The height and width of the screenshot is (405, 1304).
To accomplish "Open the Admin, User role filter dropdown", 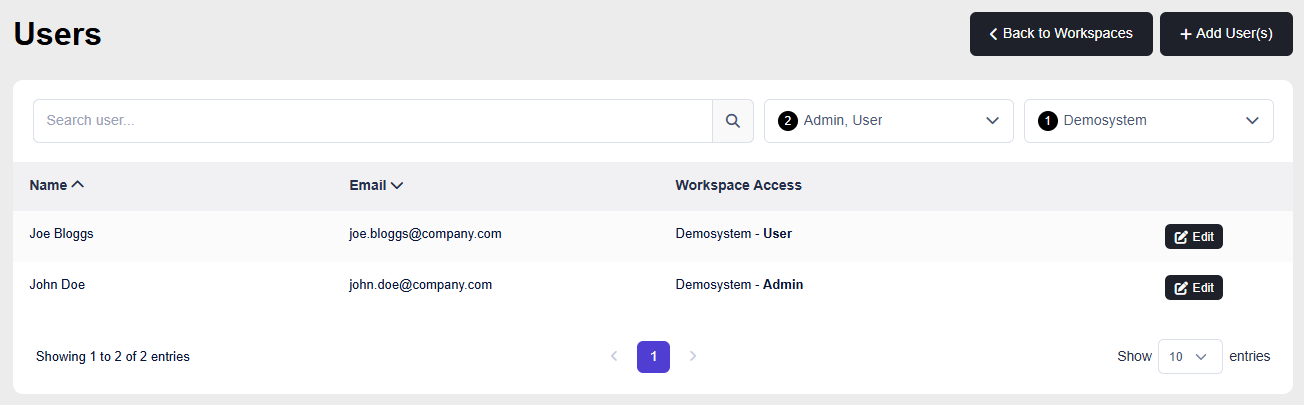I will (888, 121).
